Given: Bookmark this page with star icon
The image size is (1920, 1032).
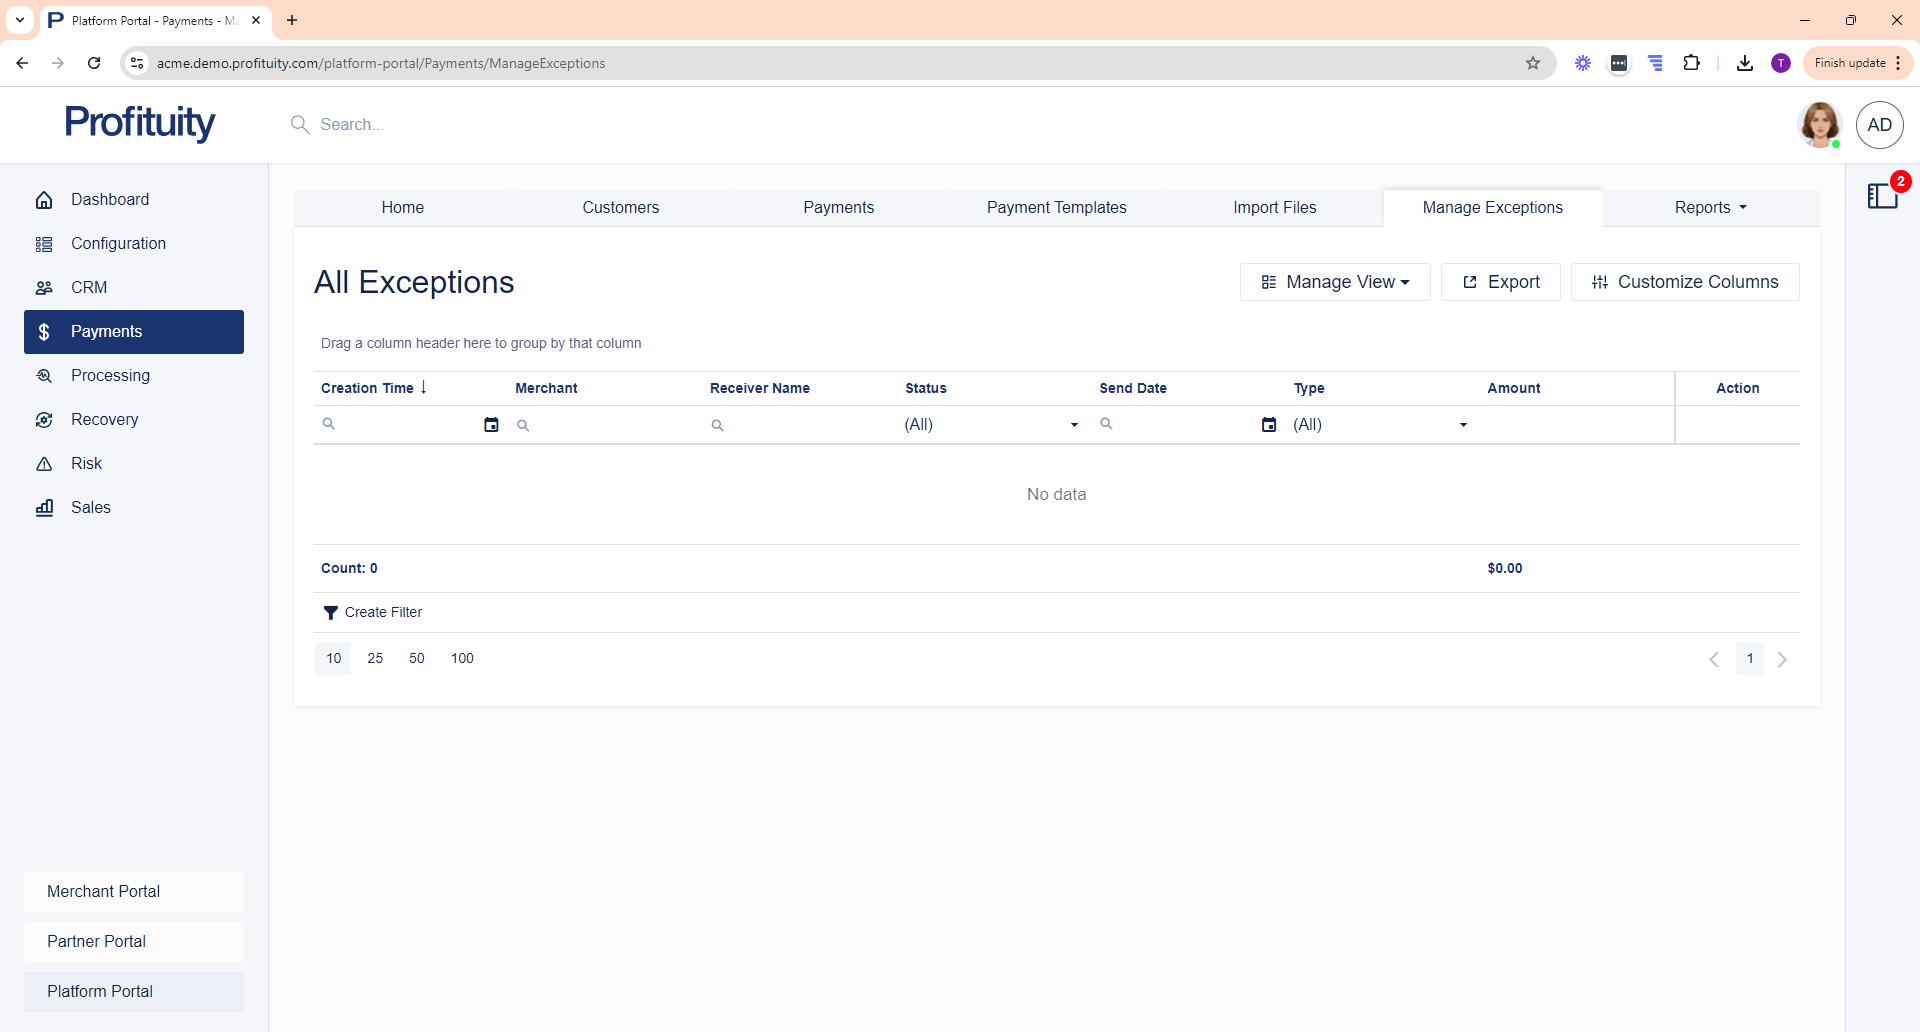Looking at the screenshot, I should coord(1533,63).
